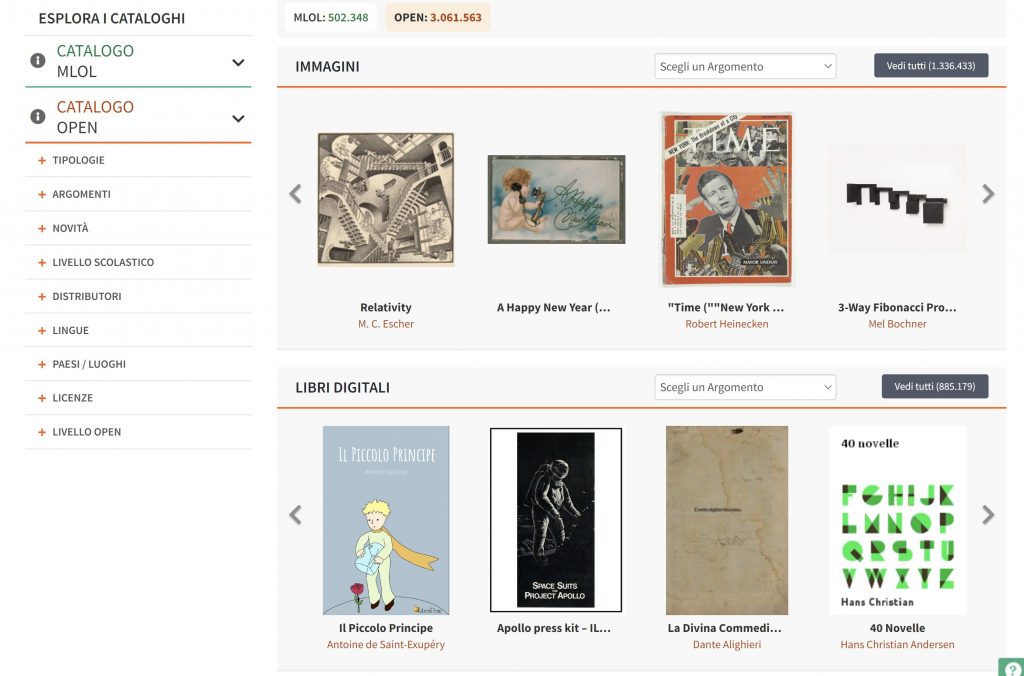The width and height of the screenshot is (1024, 676).
Task: Collapse the Catalogo MLOL chevron
Action: point(238,63)
